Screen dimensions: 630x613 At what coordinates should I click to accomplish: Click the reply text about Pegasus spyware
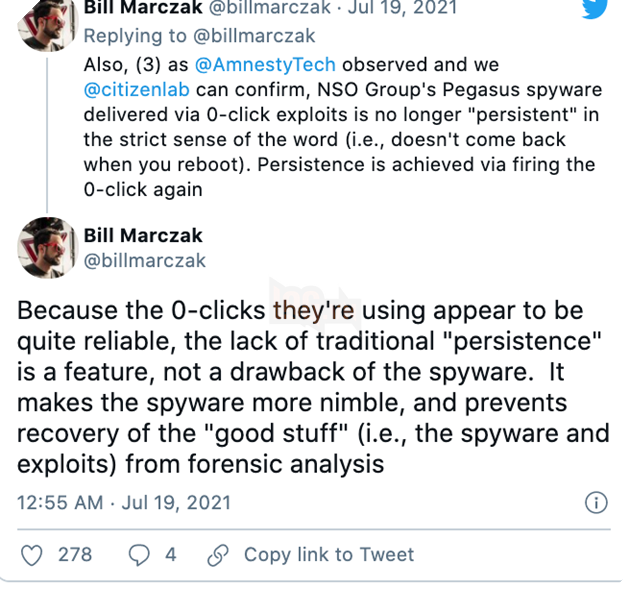[x=340, y=127]
